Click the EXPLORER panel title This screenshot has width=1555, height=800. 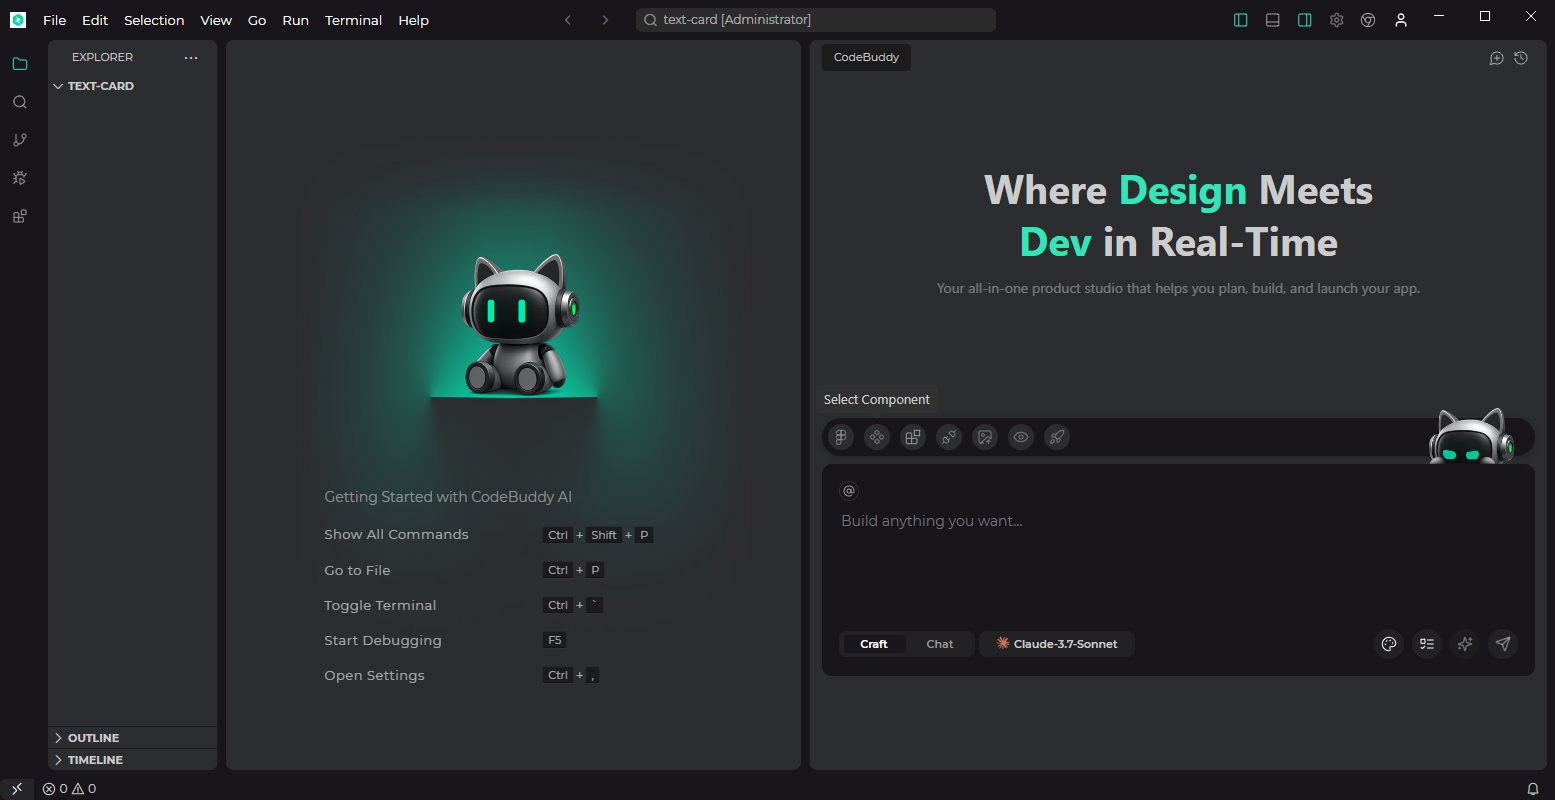click(102, 57)
